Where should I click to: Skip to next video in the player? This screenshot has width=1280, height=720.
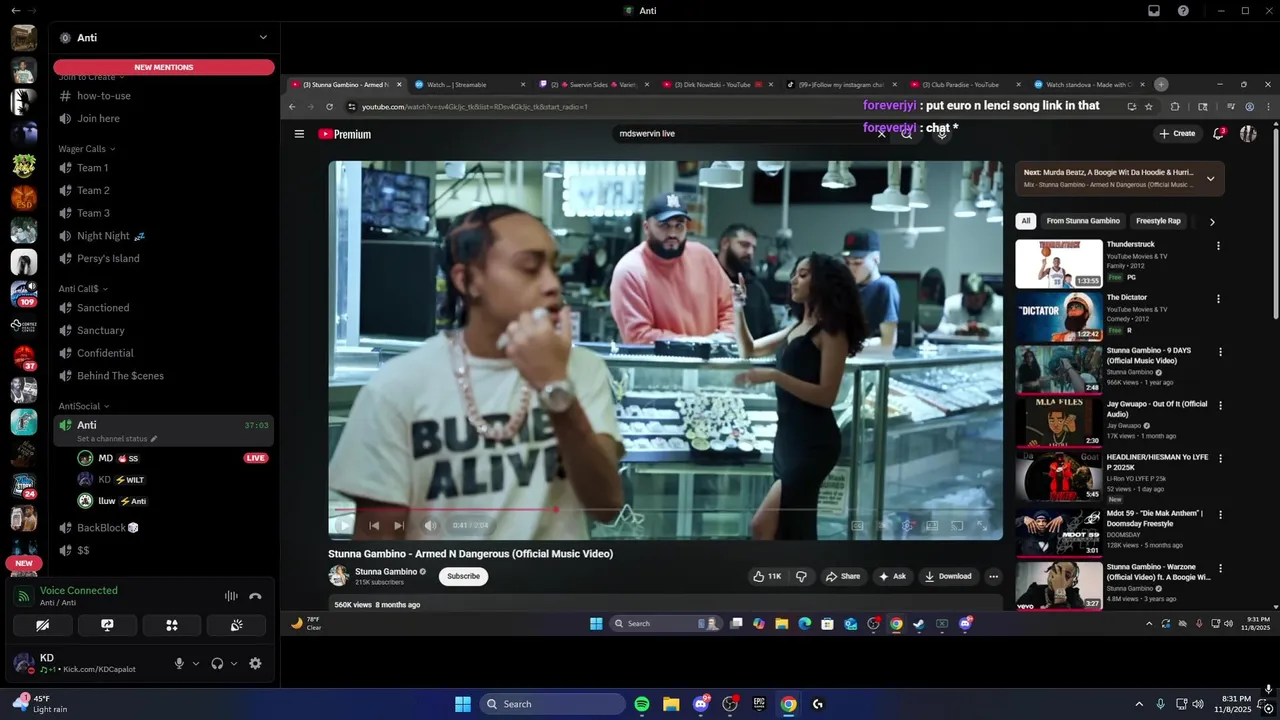pos(399,525)
